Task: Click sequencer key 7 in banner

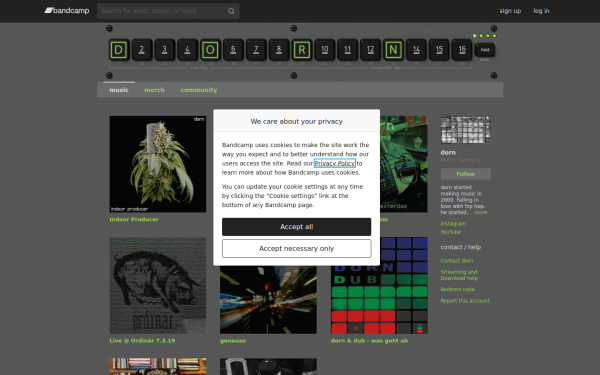Action: [256, 50]
